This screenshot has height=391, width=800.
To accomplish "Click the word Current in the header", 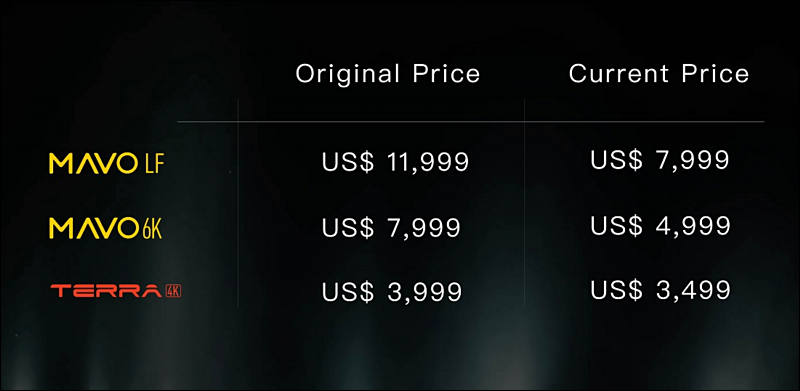I will 619,74.
